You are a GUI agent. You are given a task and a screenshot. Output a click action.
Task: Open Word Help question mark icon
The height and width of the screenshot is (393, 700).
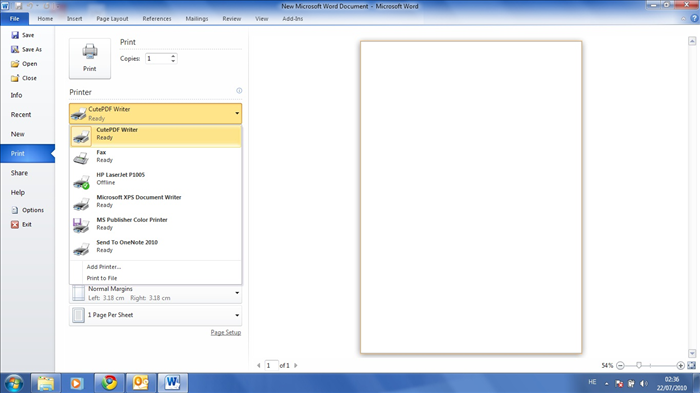click(694, 19)
